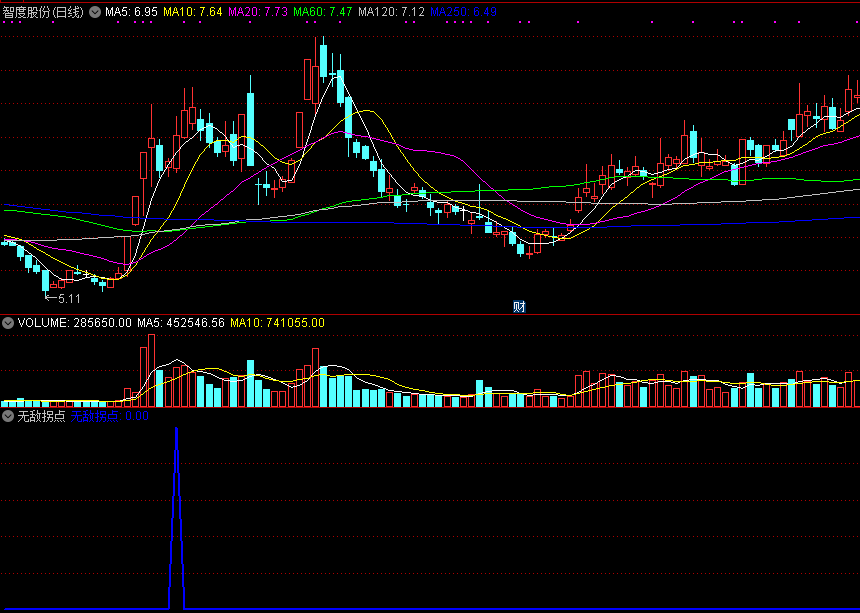
Task: Click the MA5: 6.95 label
Action: pyautogui.click(x=131, y=12)
